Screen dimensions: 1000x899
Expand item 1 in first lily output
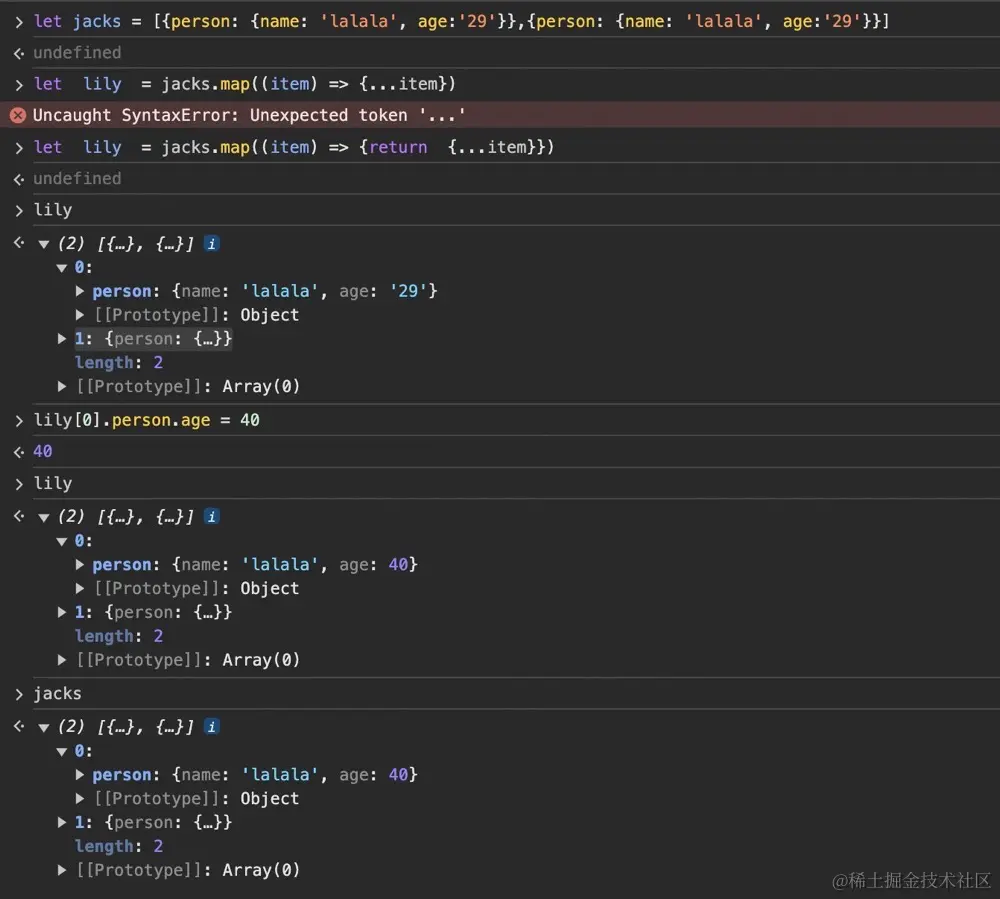[x=62, y=339]
